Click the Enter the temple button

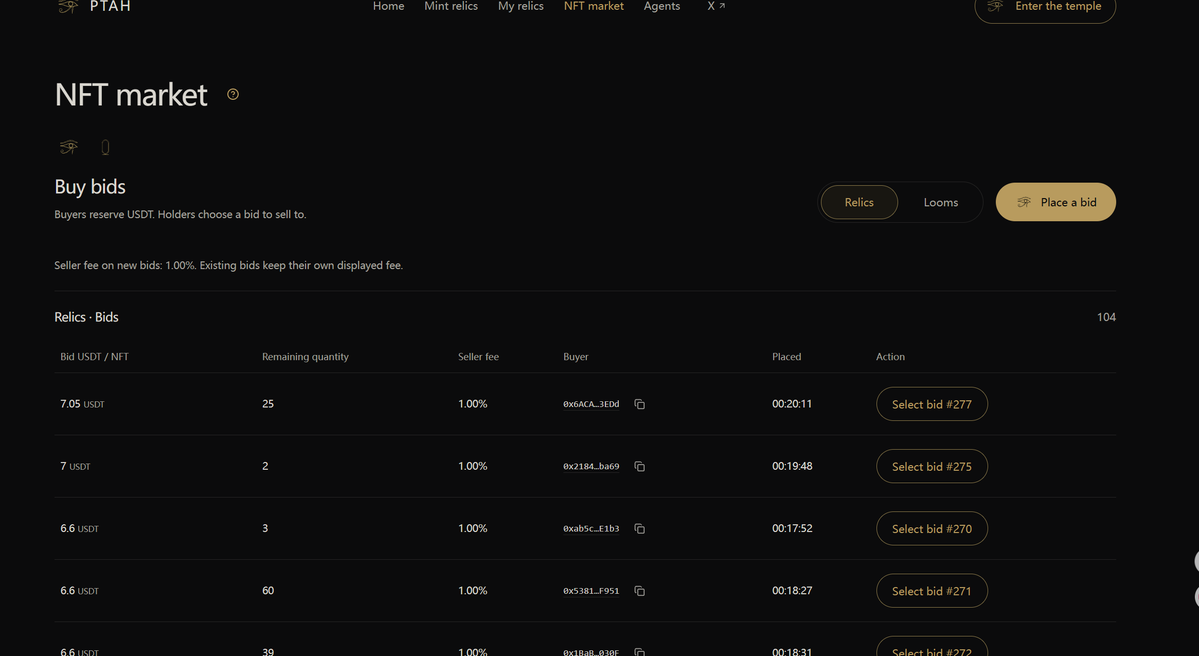click(1045, 8)
